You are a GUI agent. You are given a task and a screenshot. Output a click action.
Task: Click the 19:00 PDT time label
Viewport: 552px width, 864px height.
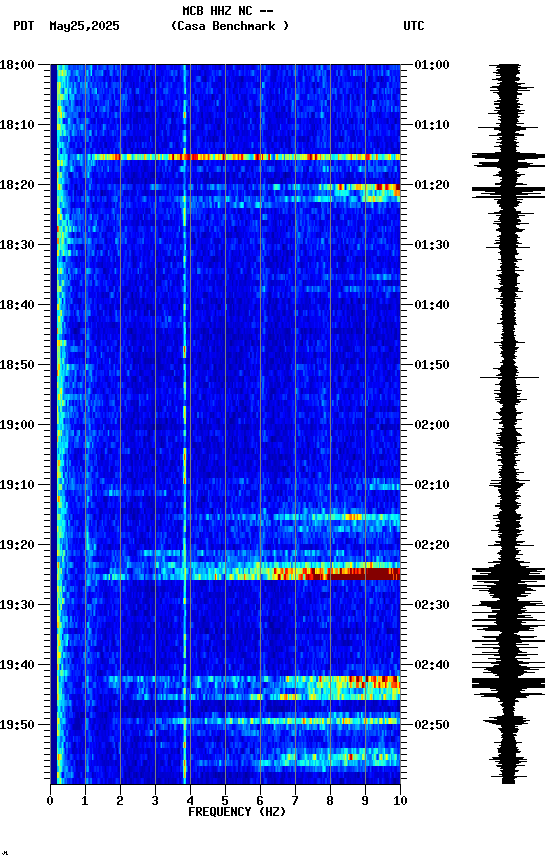(17, 425)
